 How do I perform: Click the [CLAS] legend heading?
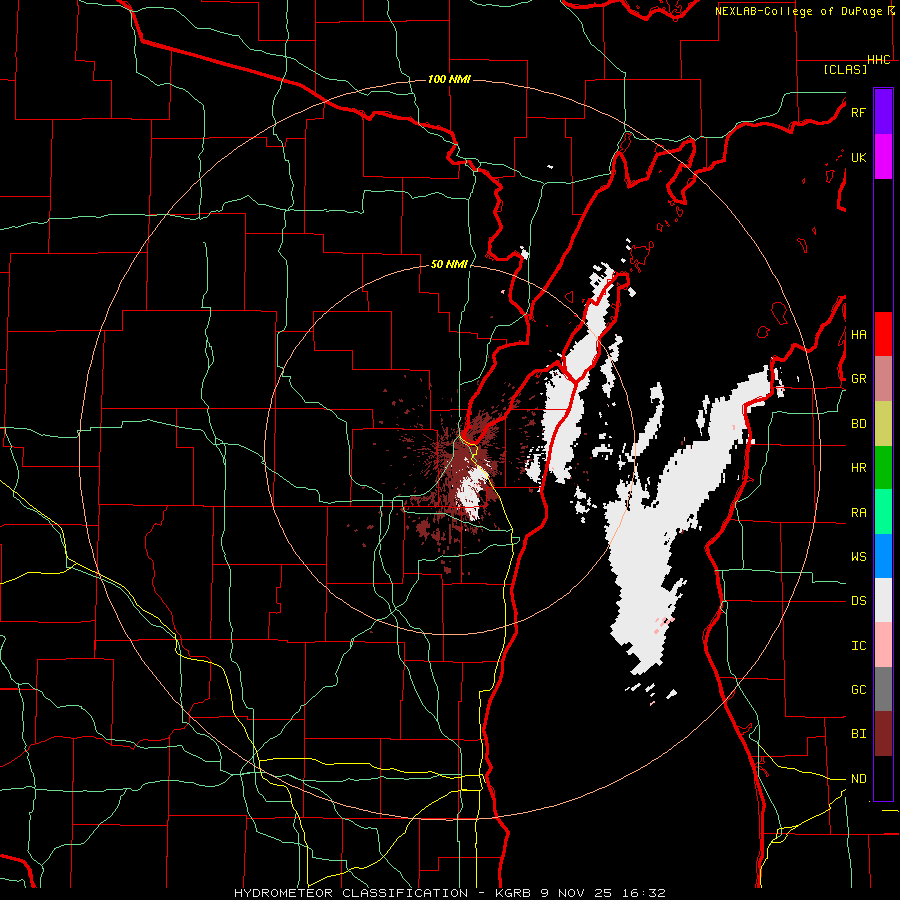coord(845,70)
